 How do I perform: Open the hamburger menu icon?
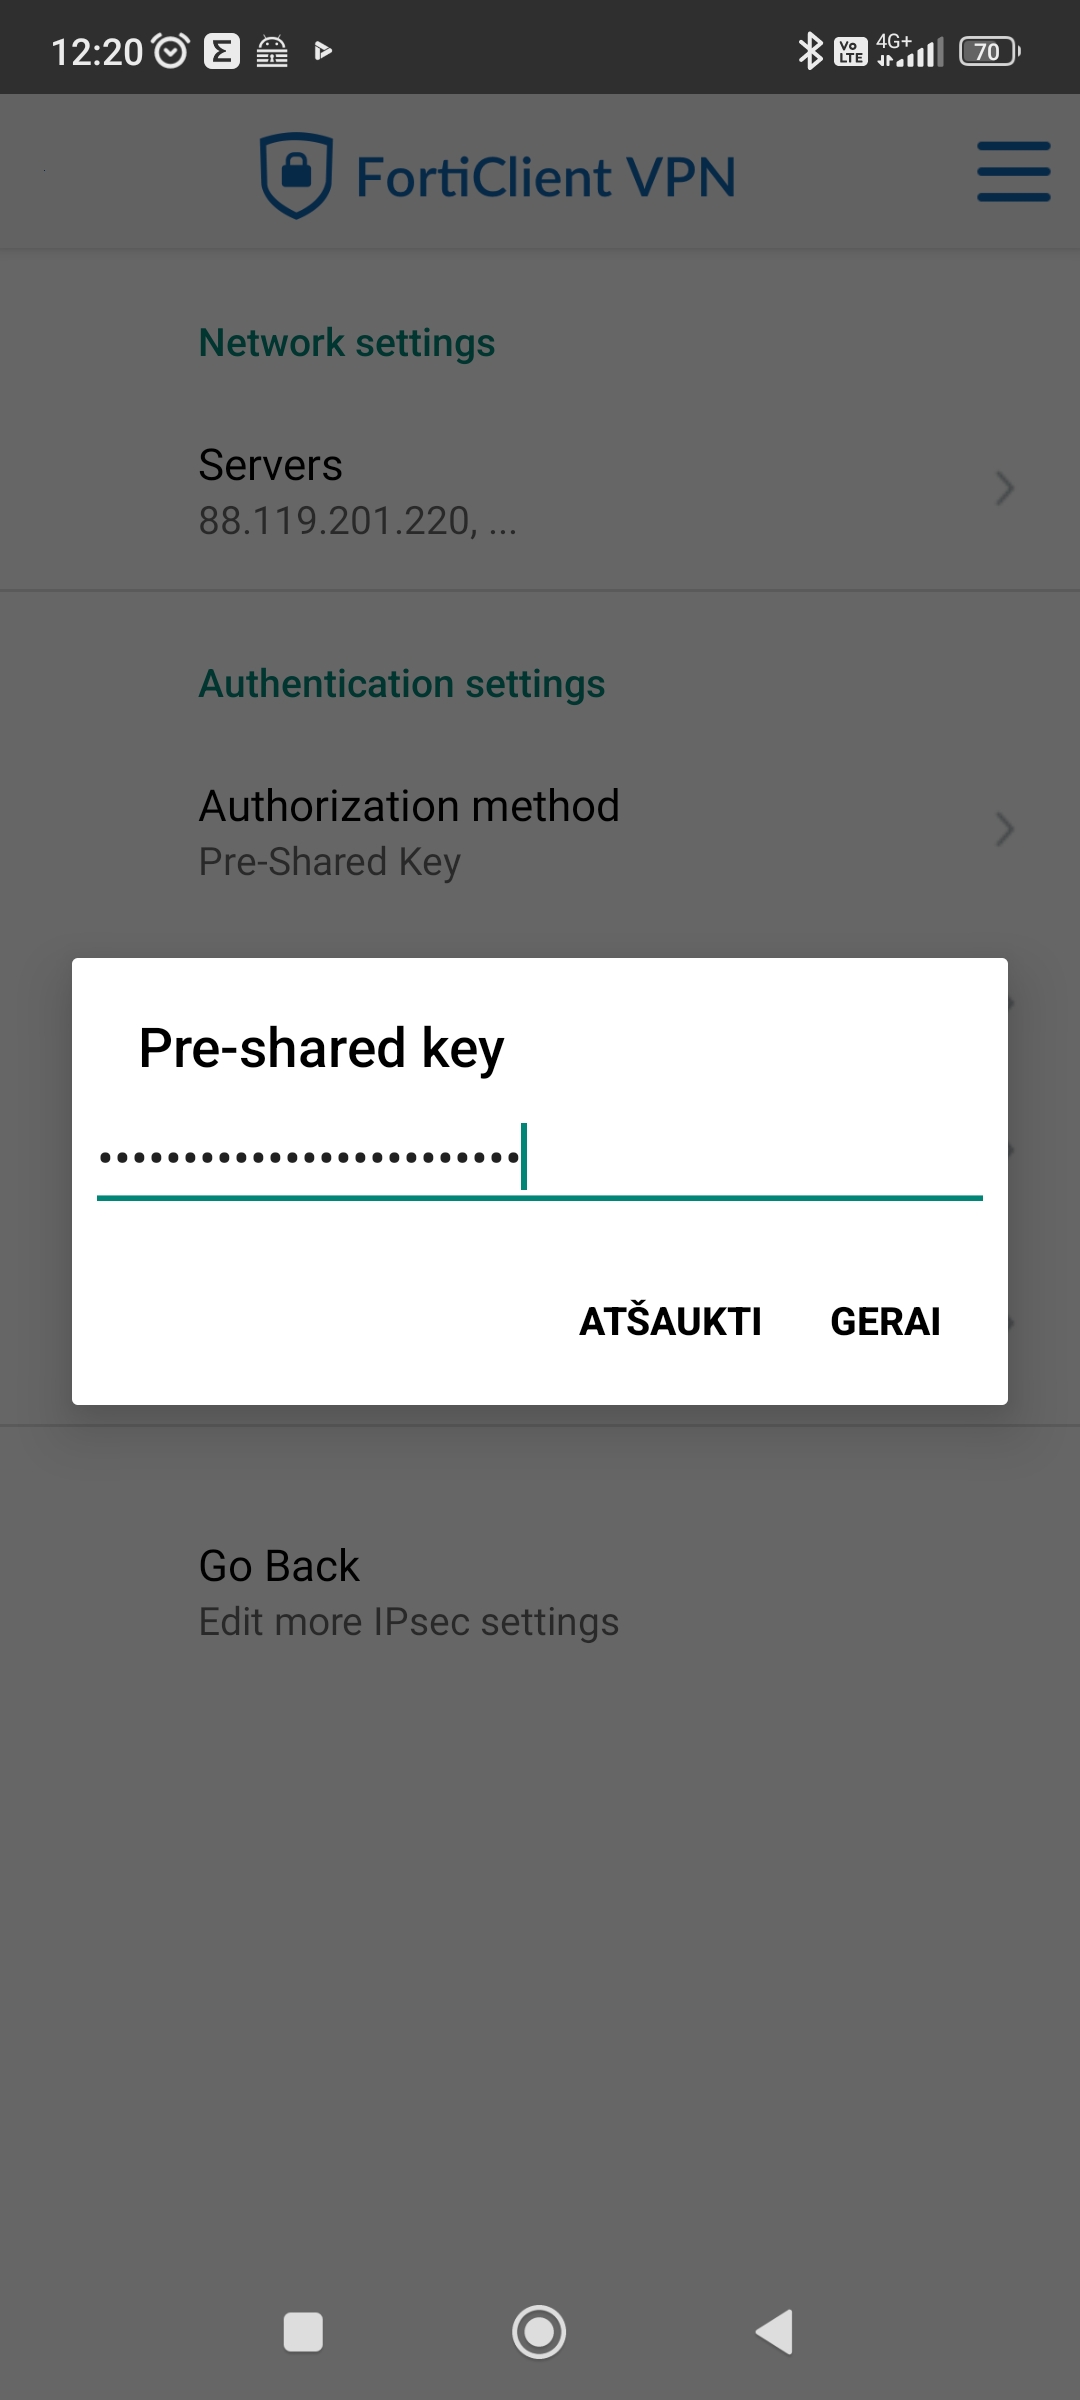(1013, 171)
